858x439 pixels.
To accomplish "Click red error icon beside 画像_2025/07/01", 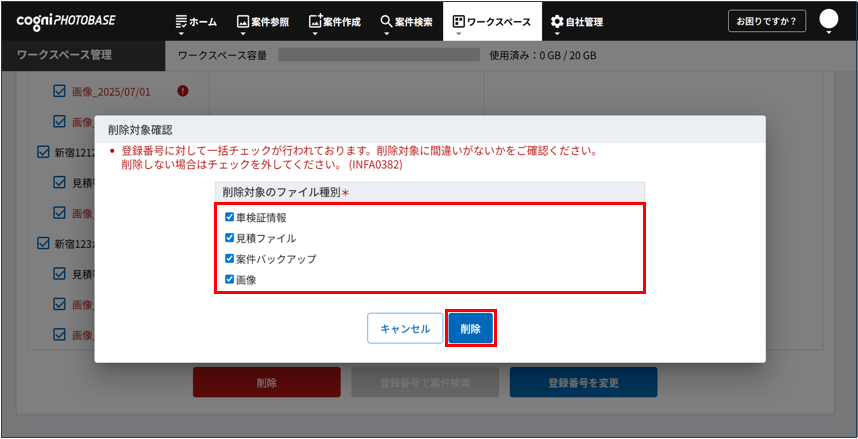I will coord(183,91).
